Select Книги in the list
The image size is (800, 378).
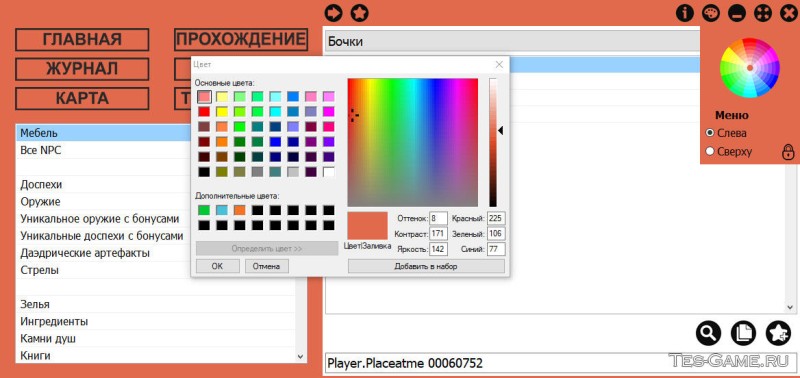[156, 355]
